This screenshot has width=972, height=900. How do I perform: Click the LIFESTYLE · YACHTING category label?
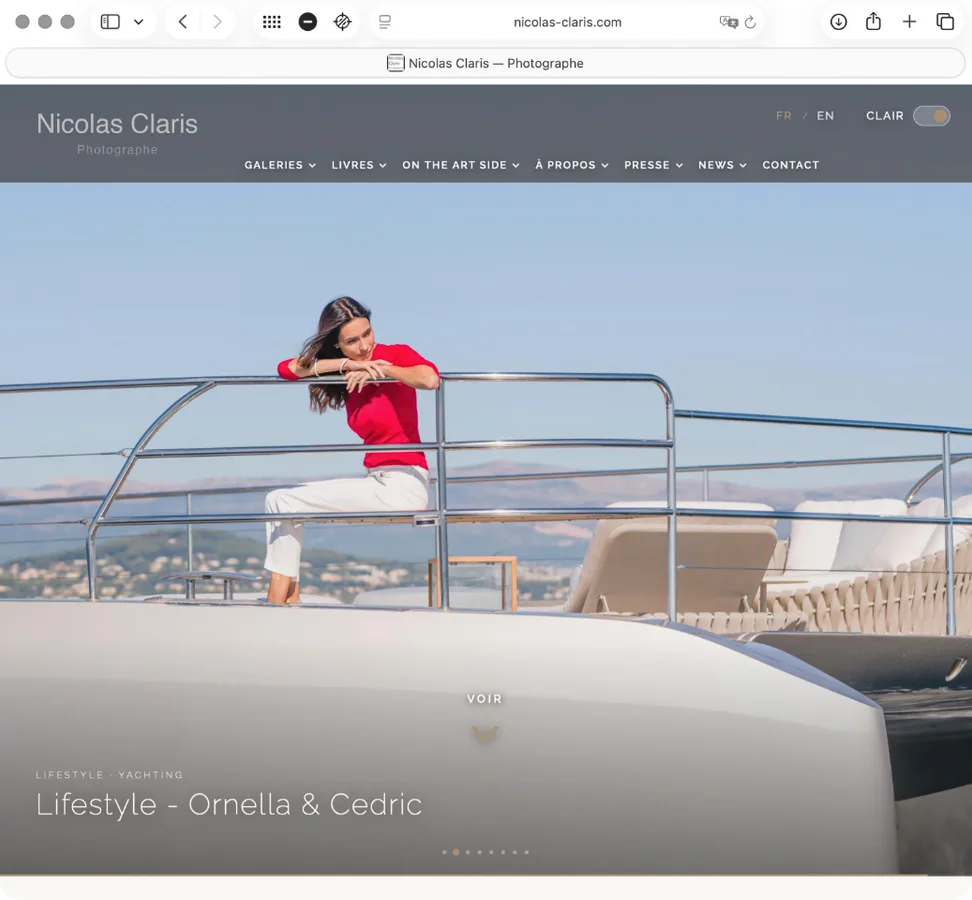[109, 775]
